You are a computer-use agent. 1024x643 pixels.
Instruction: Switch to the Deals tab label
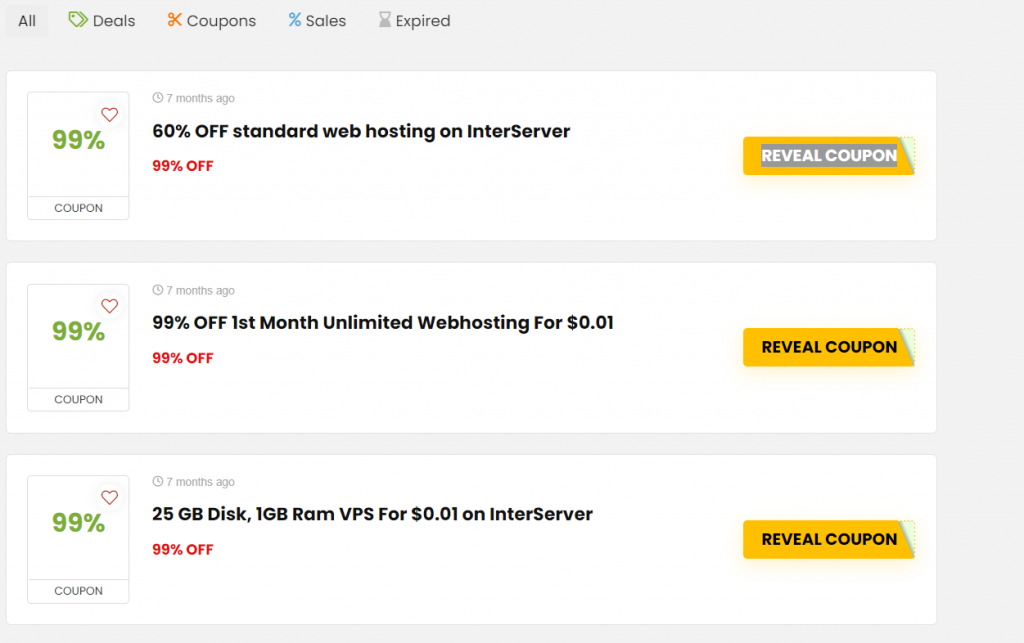pos(114,21)
